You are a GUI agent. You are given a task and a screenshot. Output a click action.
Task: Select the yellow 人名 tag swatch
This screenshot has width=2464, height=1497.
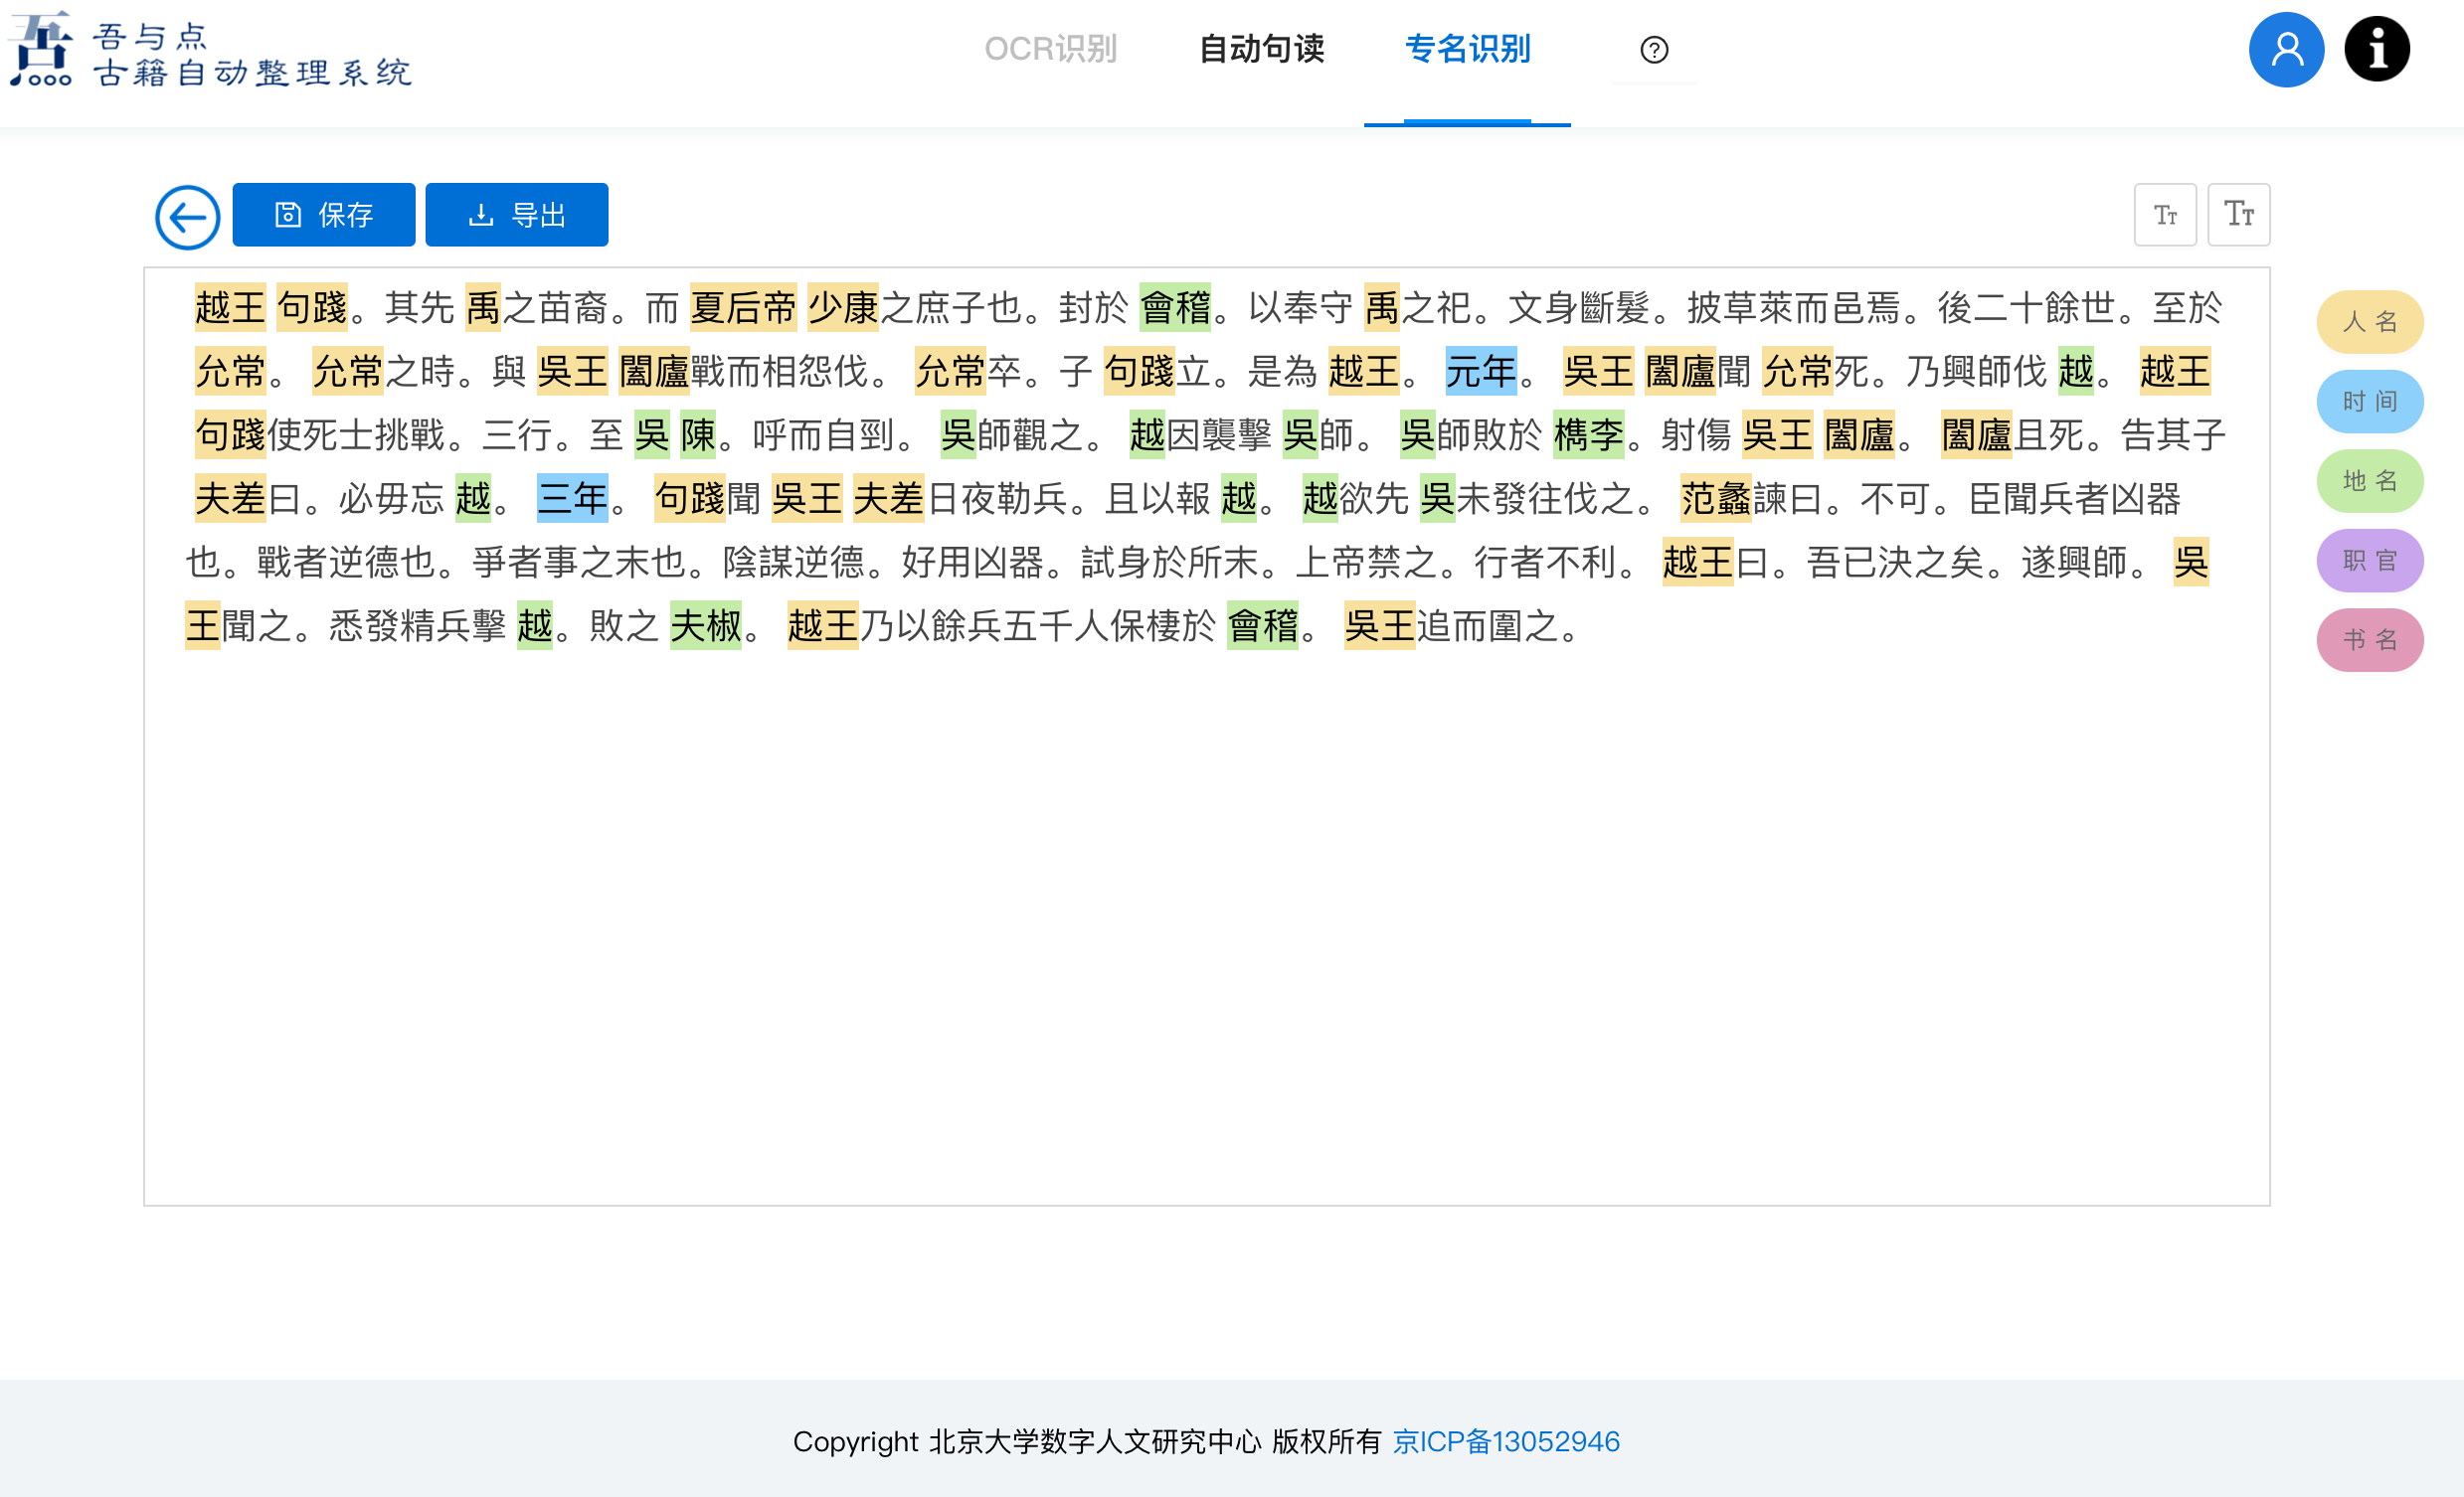point(2368,322)
